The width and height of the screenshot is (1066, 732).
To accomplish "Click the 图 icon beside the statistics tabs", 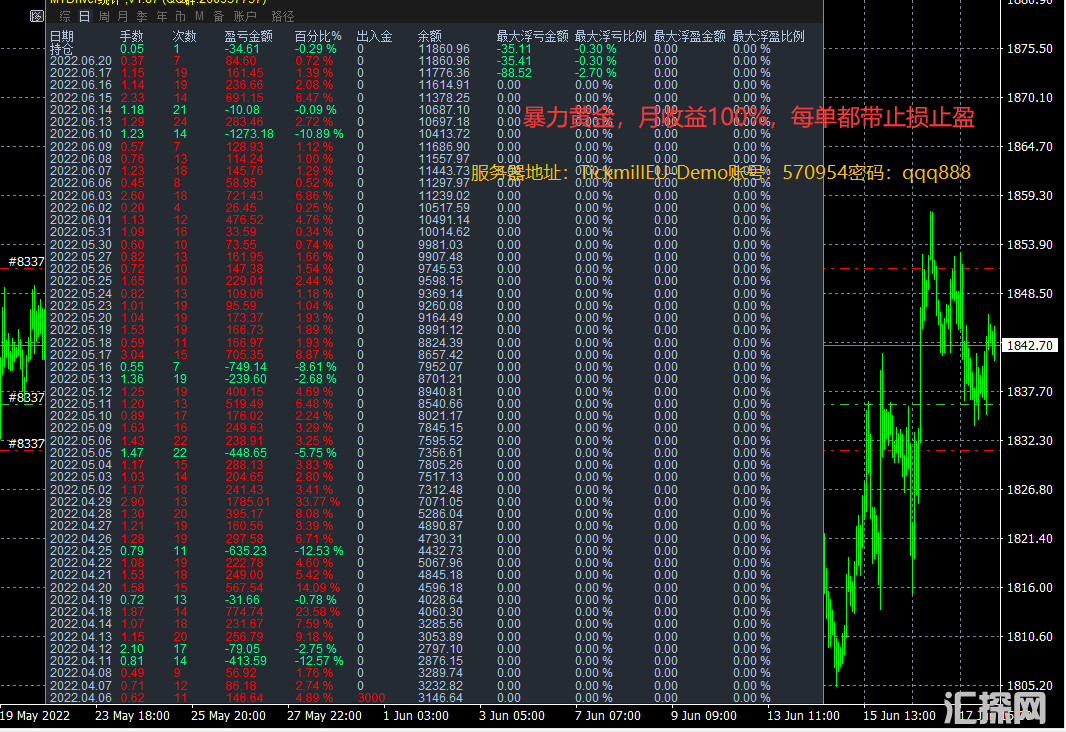I will pos(36,16).
